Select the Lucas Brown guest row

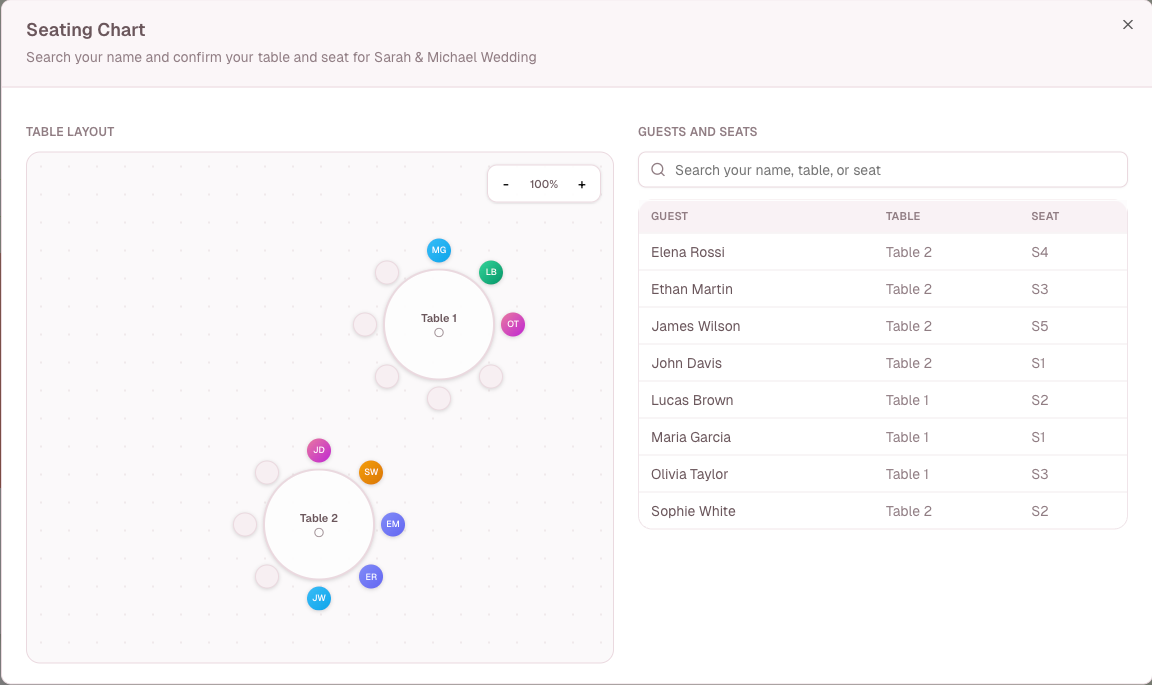[x=882, y=400]
